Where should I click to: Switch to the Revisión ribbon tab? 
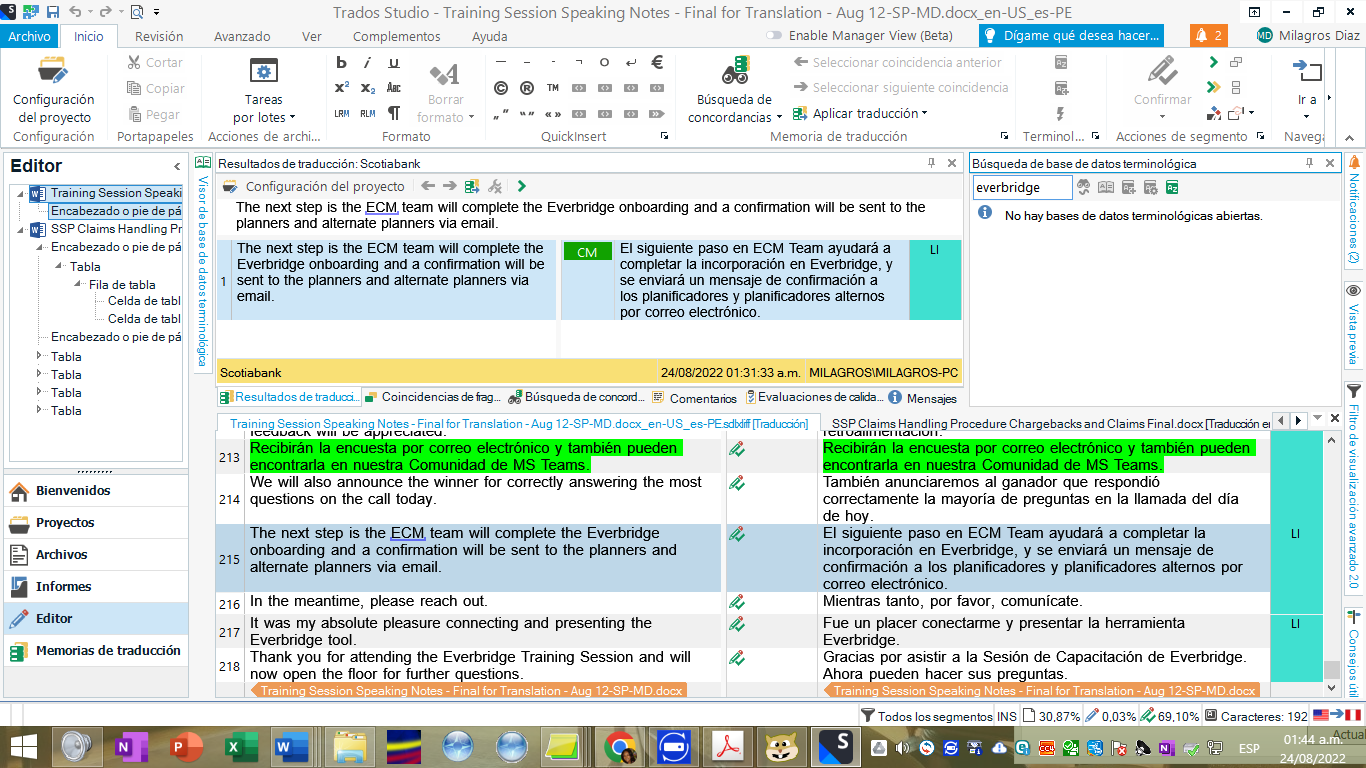click(159, 36)
